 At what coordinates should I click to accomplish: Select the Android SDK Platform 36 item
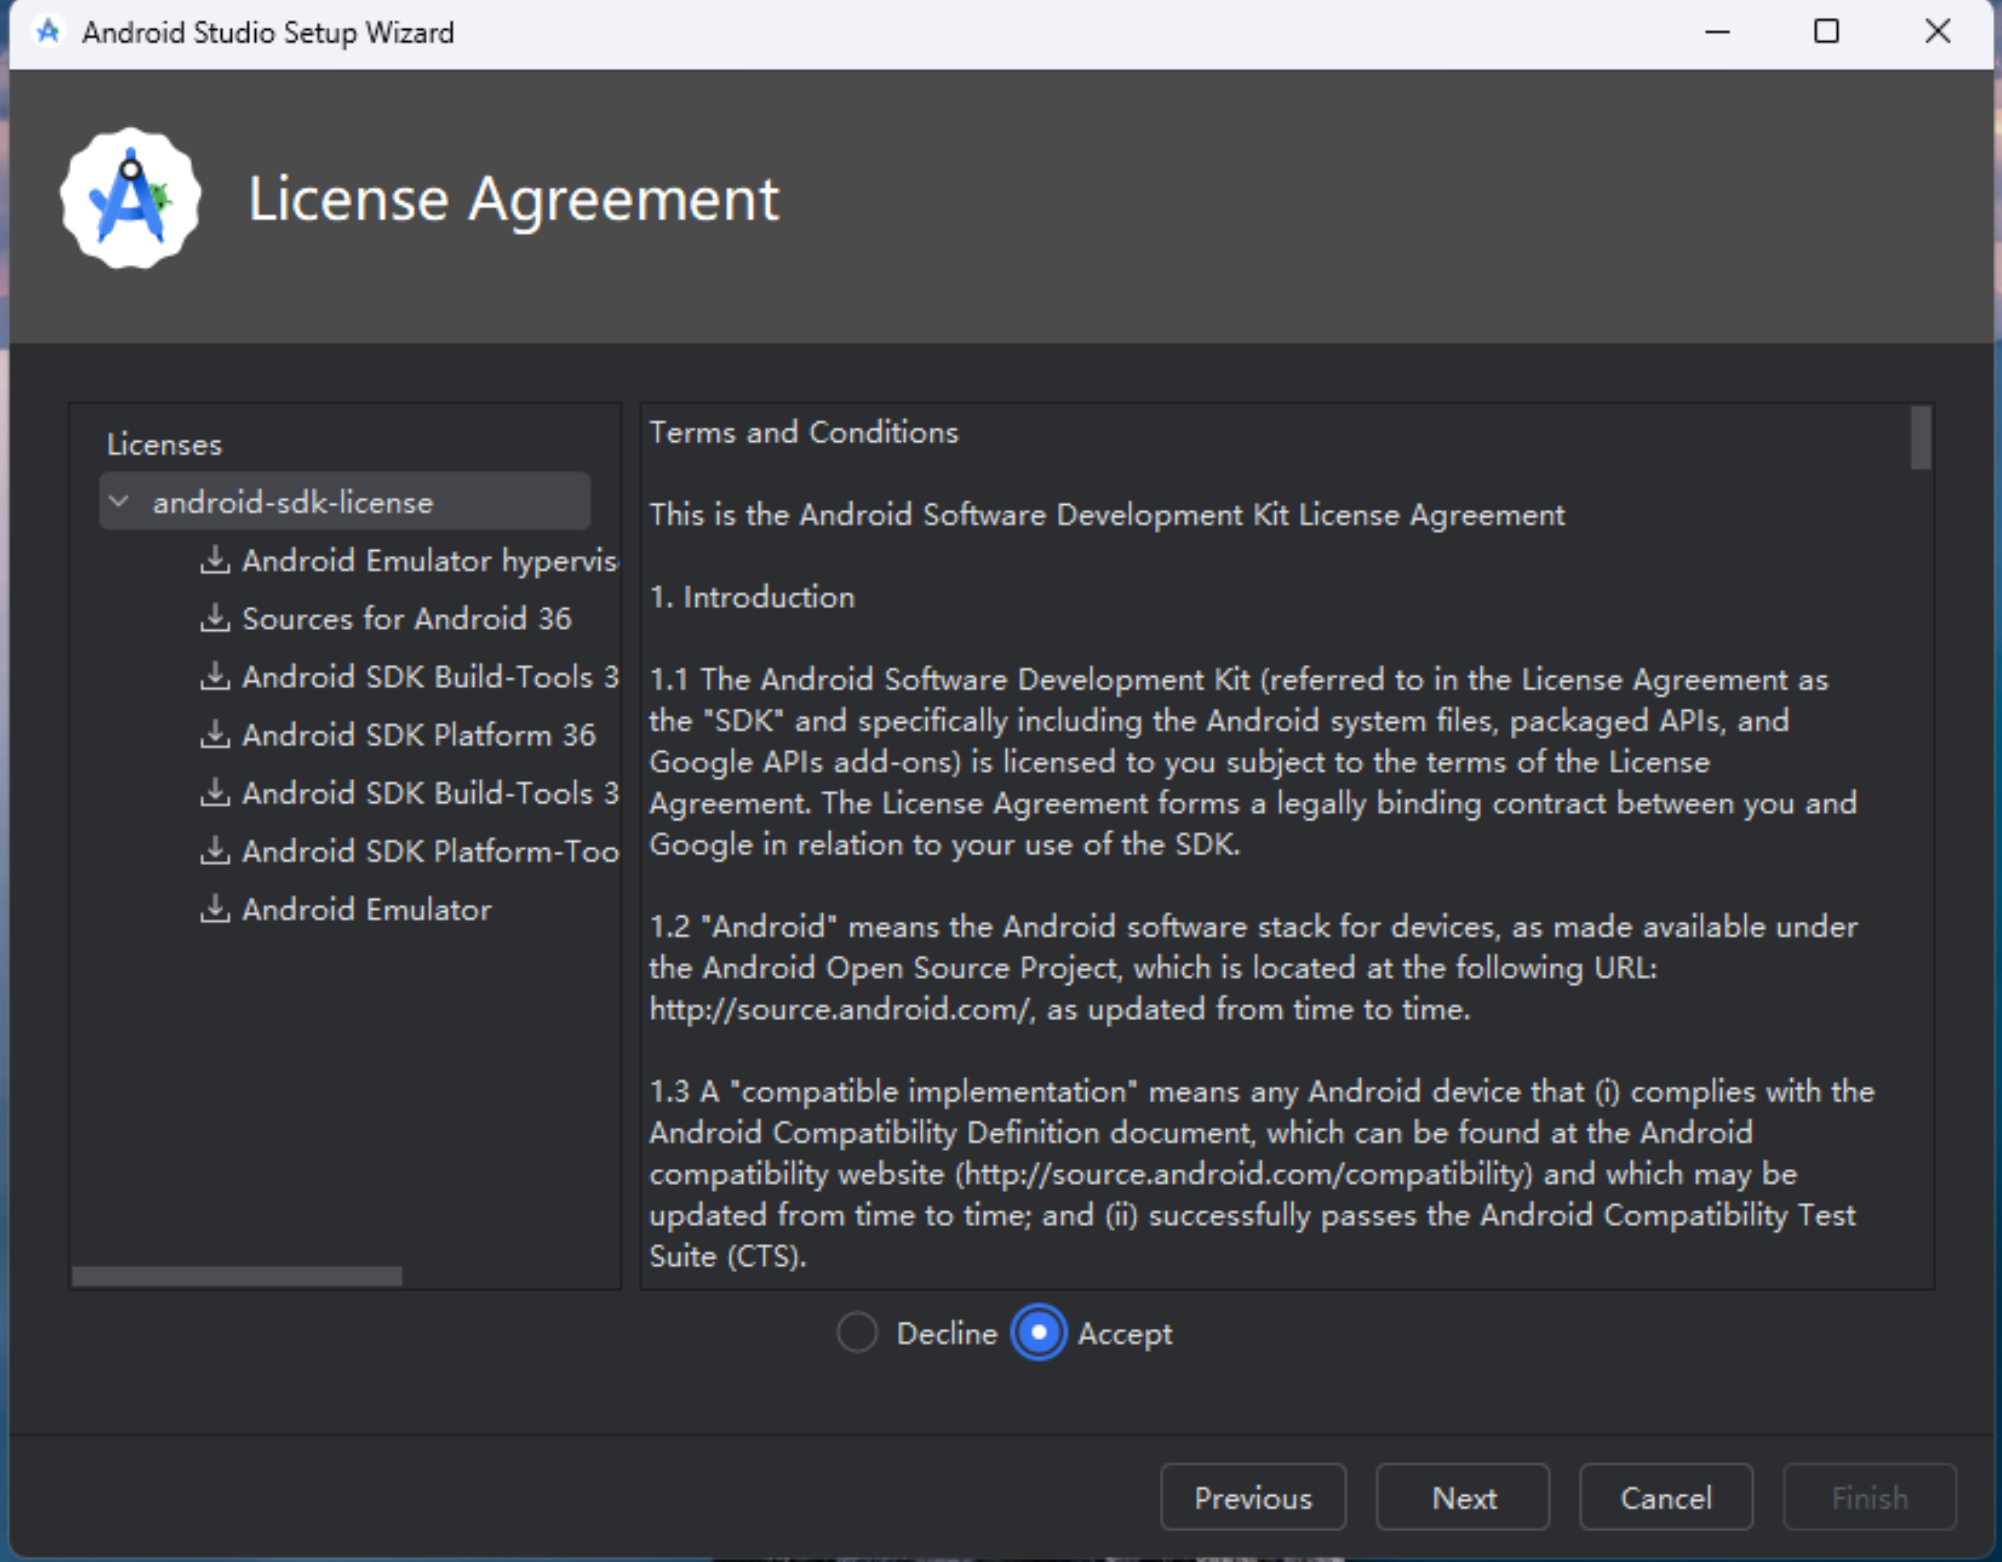point(419,734)
